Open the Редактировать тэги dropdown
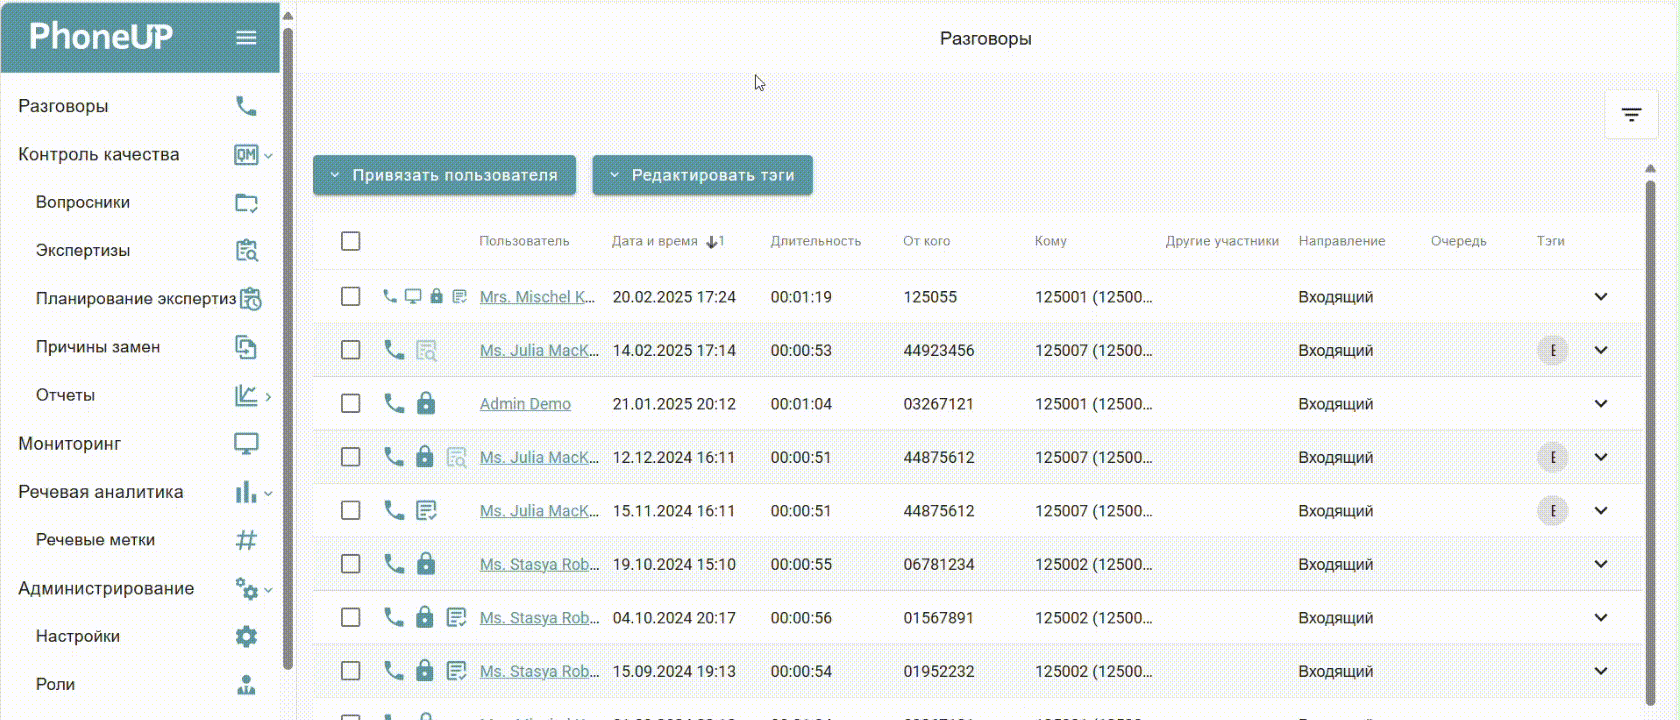Viewport: 1680px width, 720px height. click(702, 175)
